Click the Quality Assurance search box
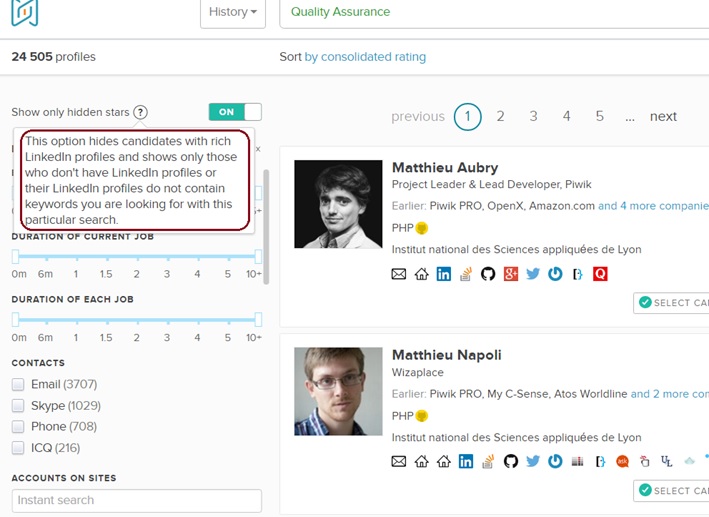 click(494, 12)
